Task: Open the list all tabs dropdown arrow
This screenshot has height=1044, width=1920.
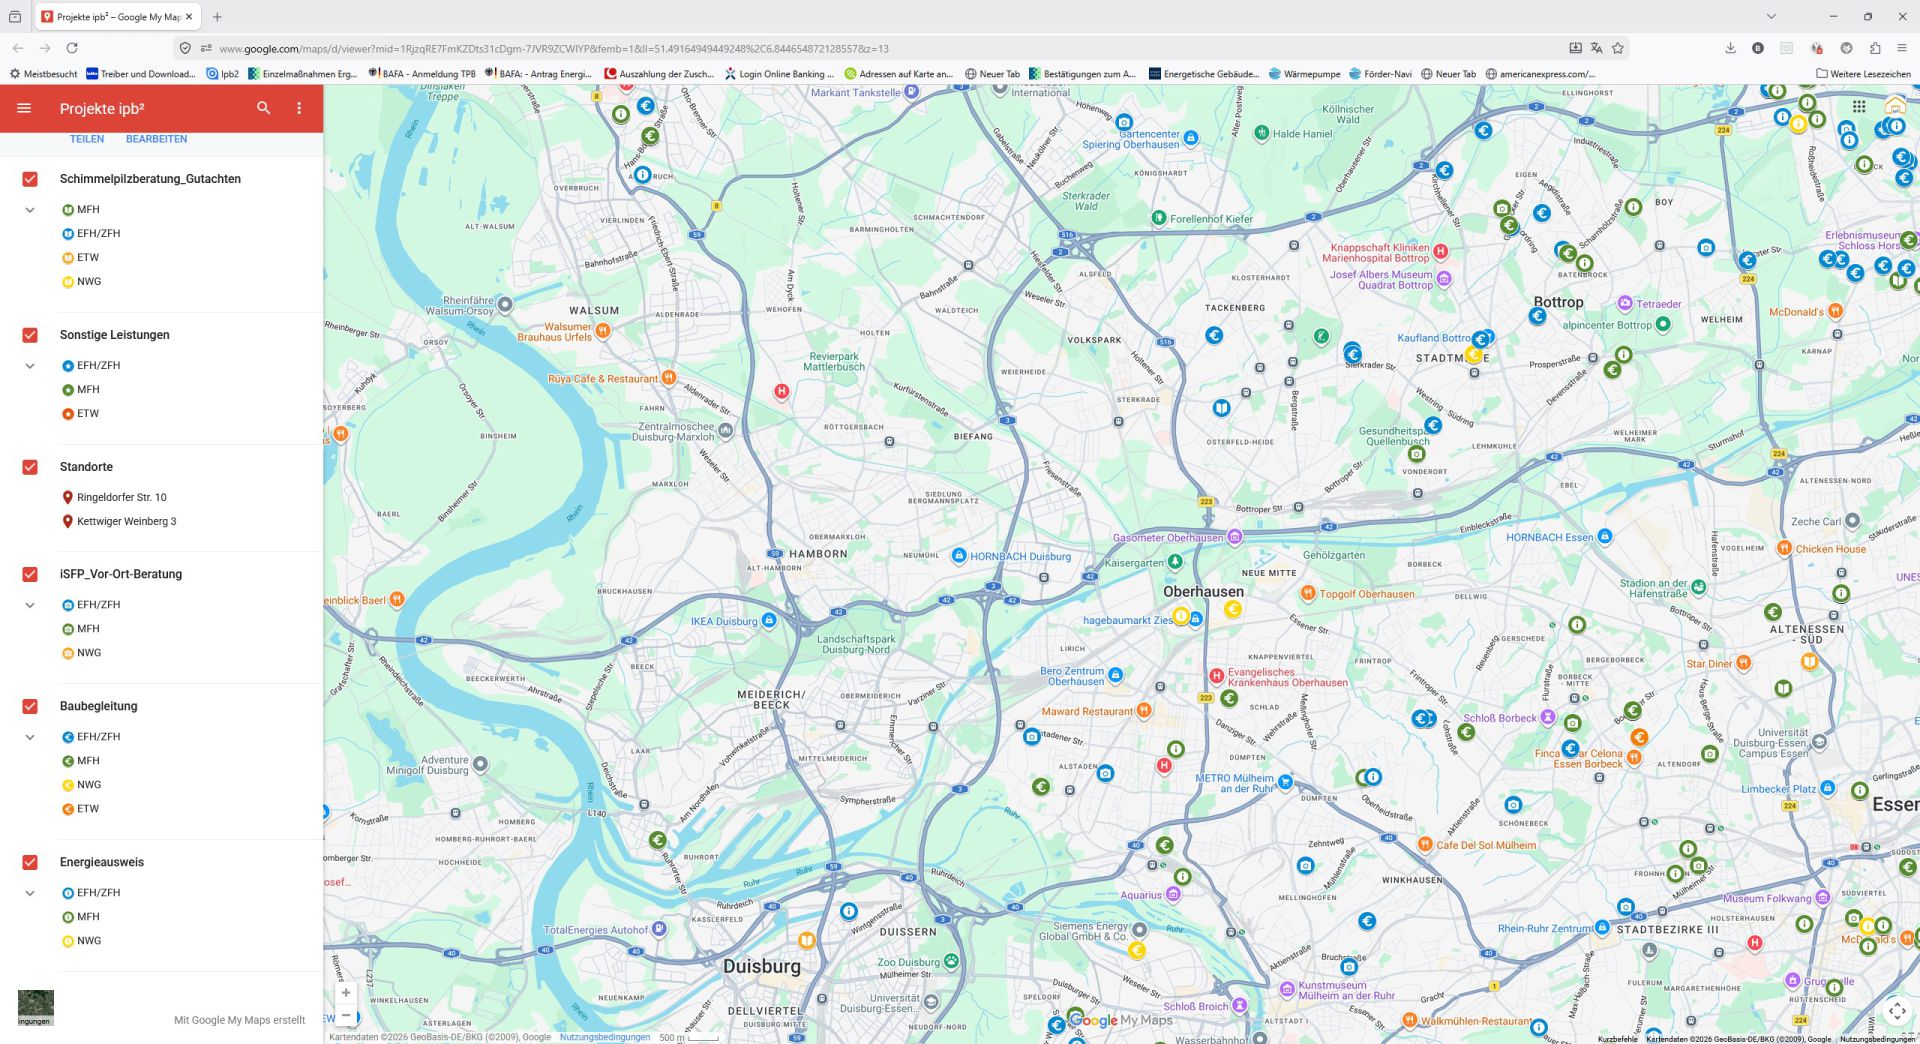Action: 1771,17
